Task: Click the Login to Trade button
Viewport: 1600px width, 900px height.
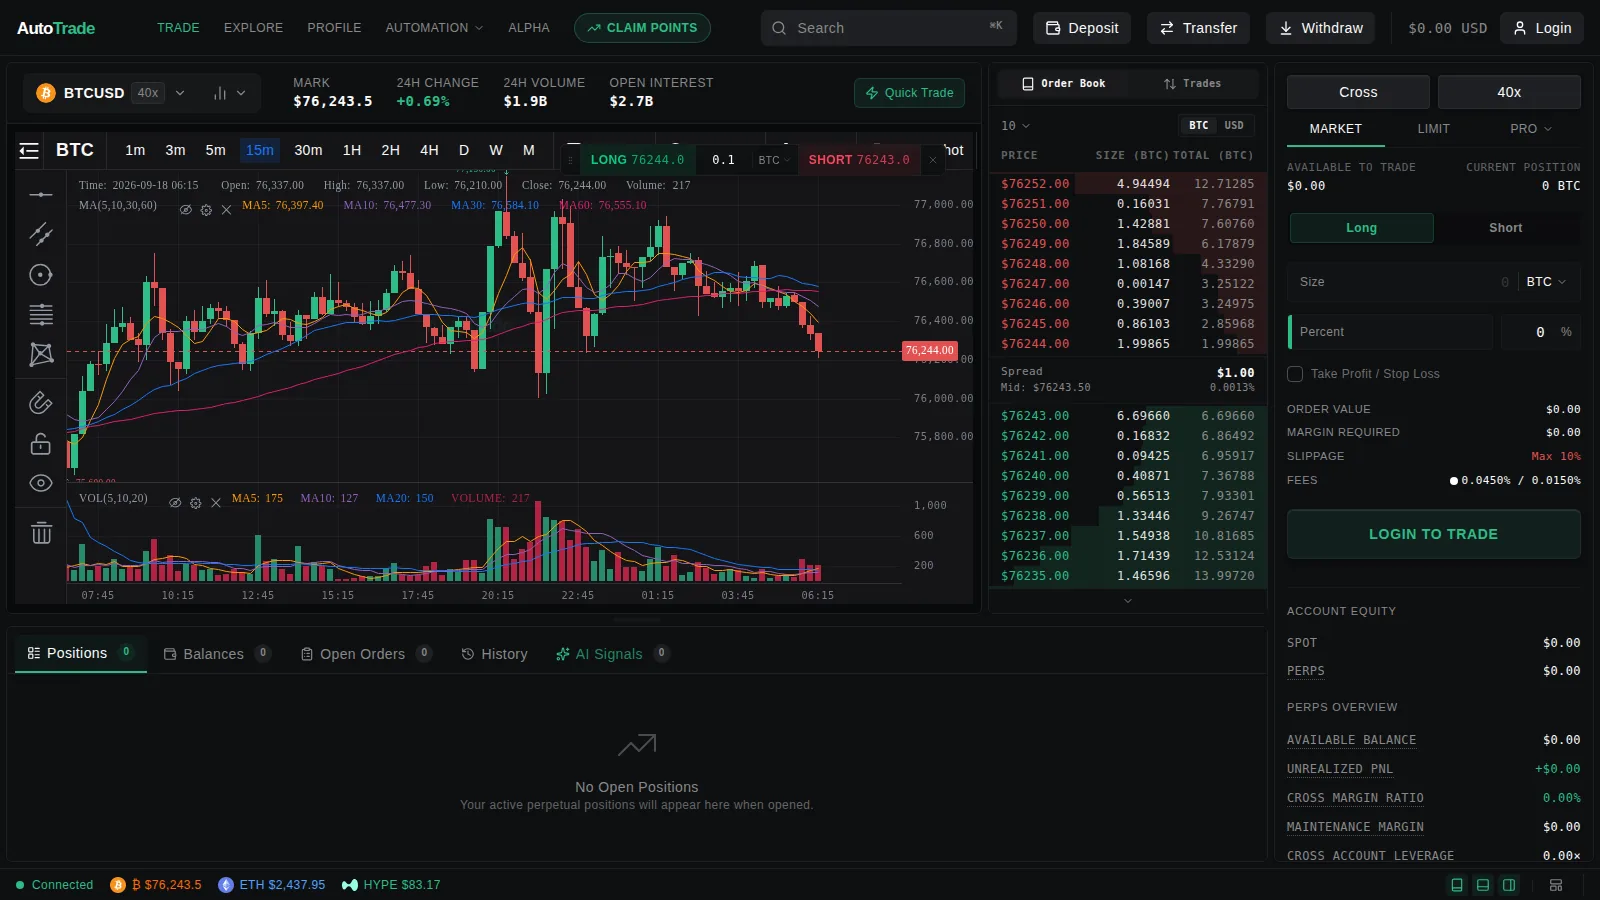Action: [1433, 534]
